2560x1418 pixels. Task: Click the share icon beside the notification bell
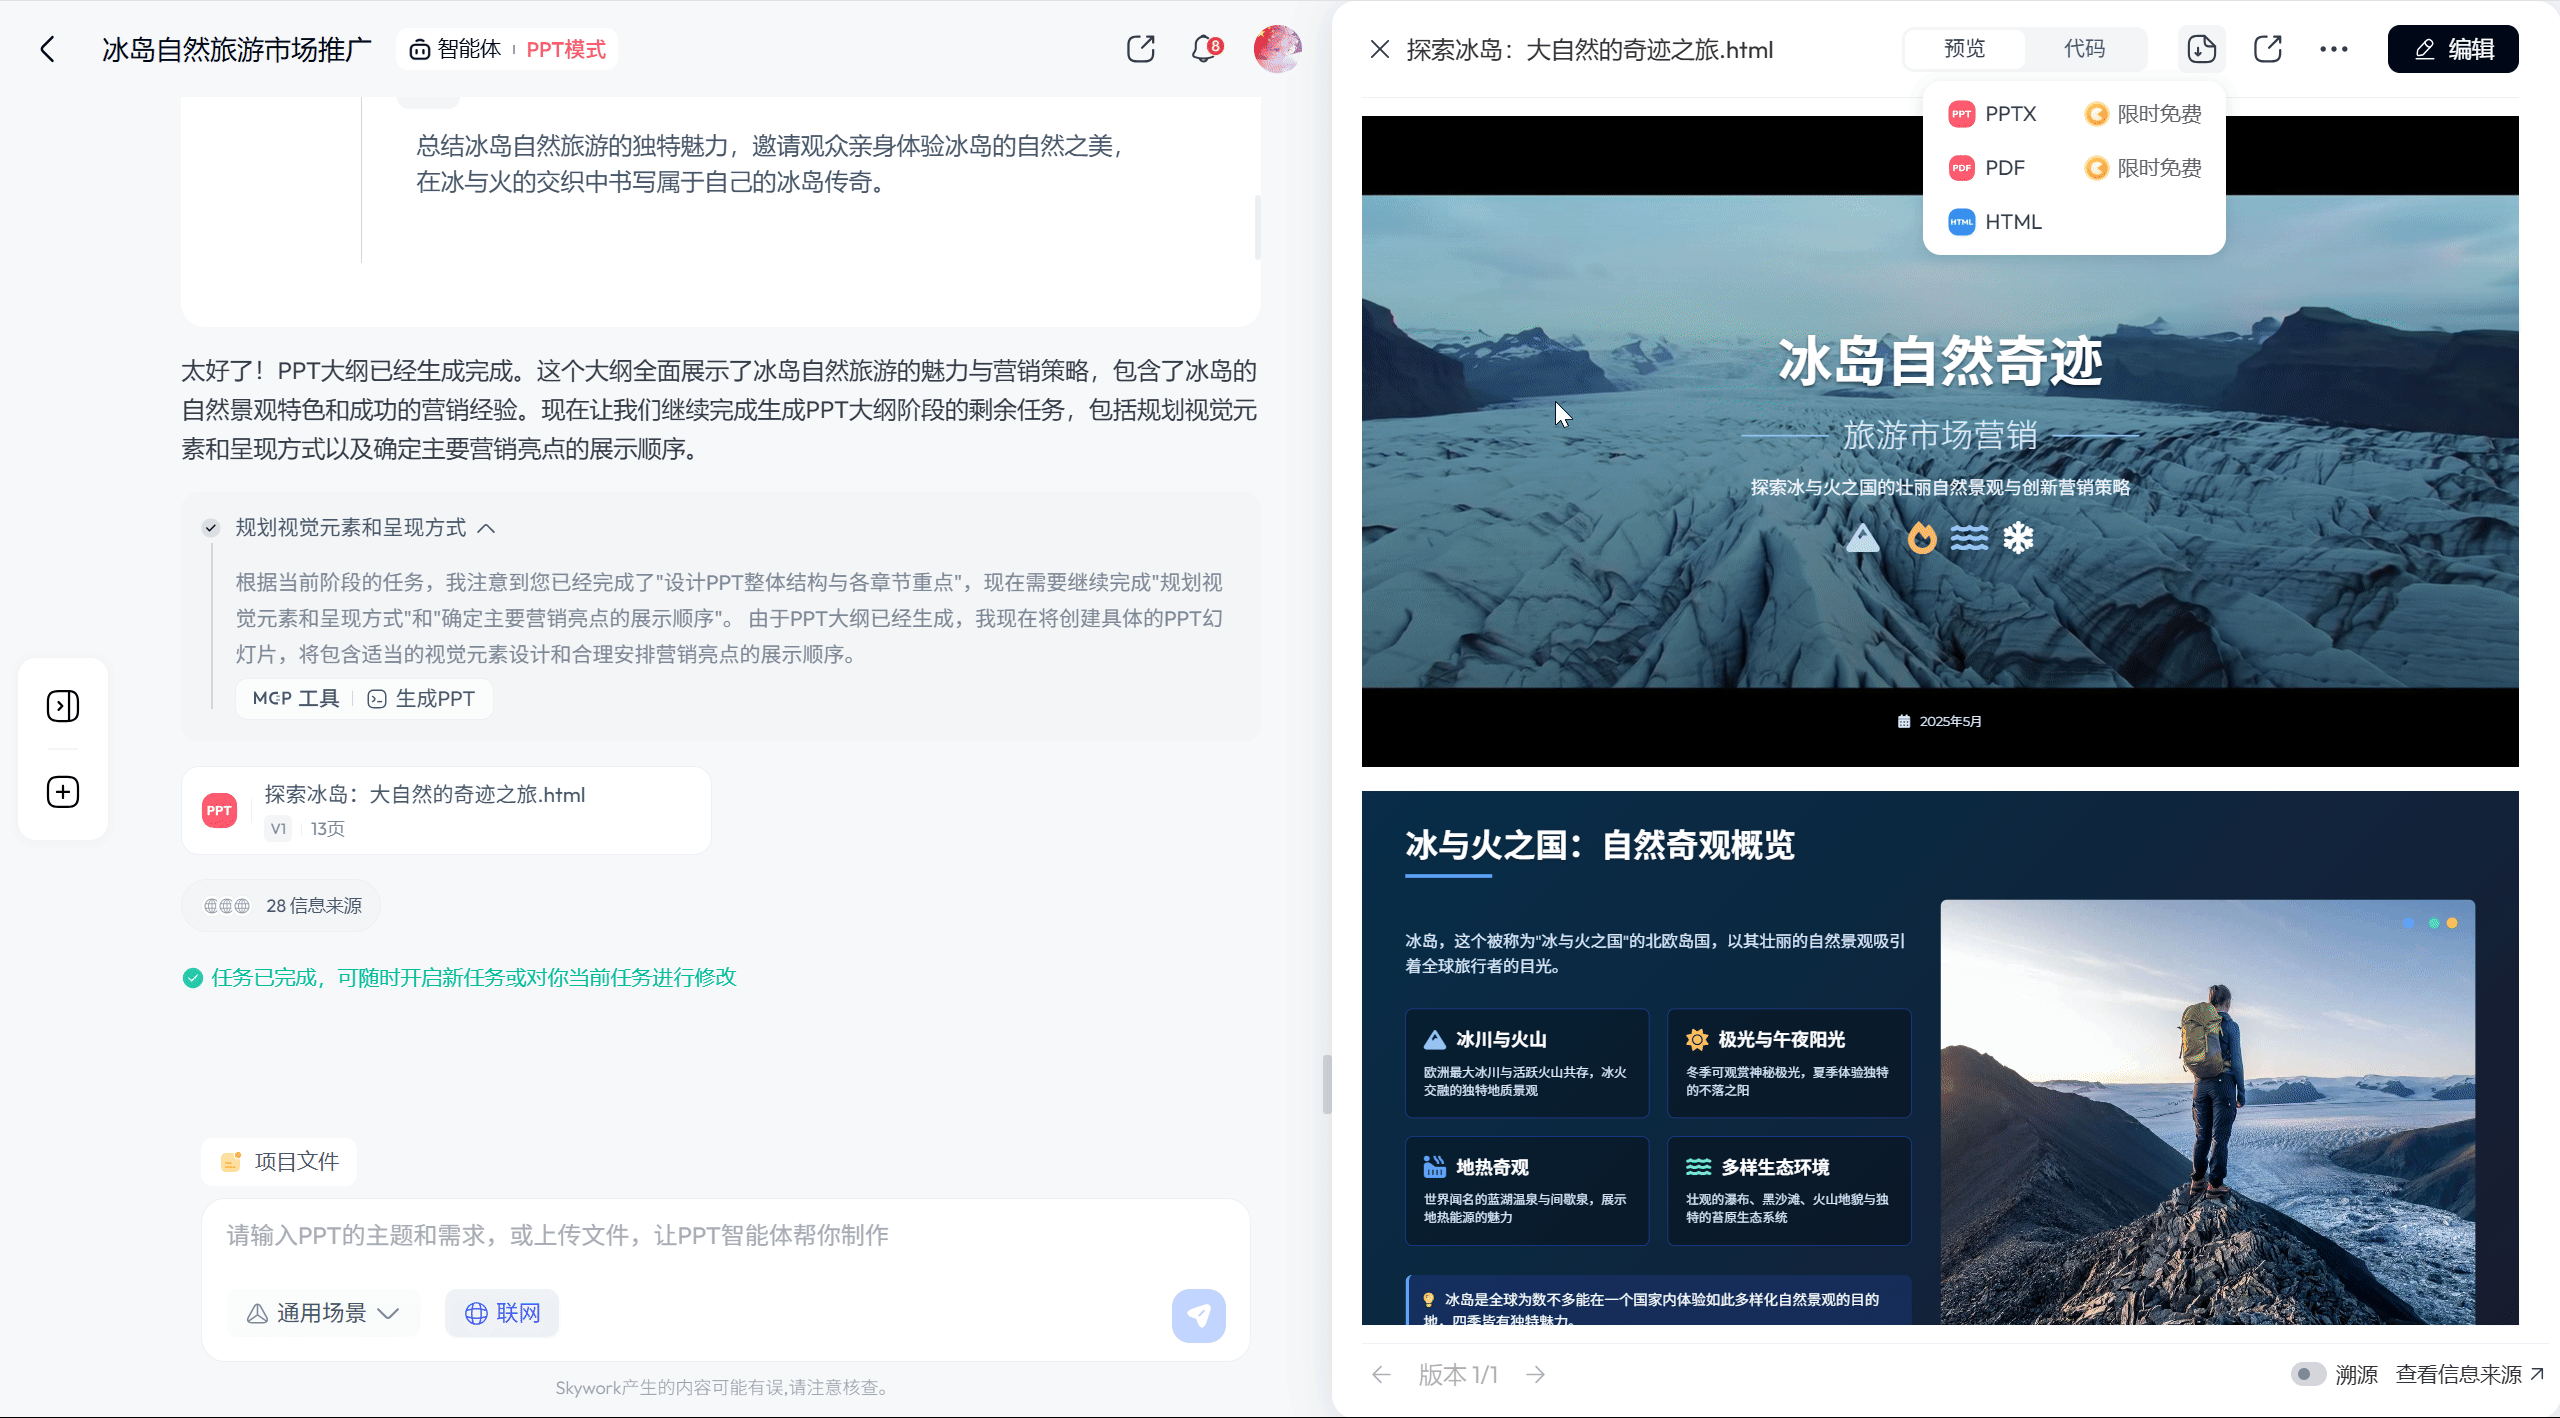[x=1140, y=48]
